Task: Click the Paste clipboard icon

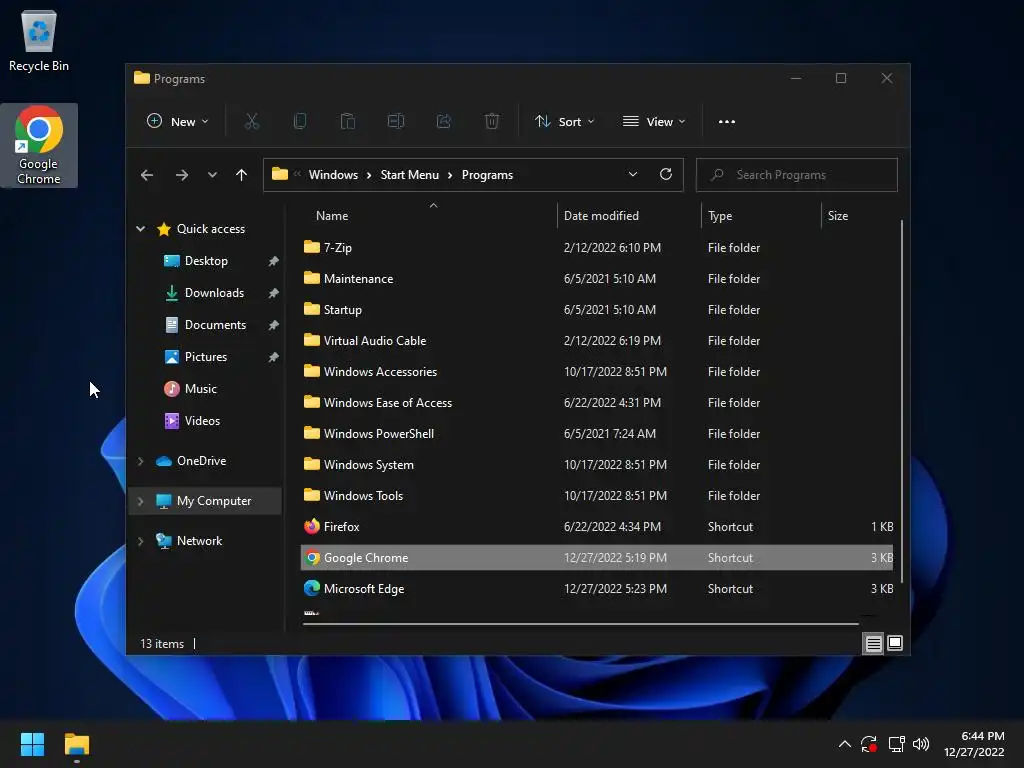Action: pyautogui.click(x=347, y=121)
